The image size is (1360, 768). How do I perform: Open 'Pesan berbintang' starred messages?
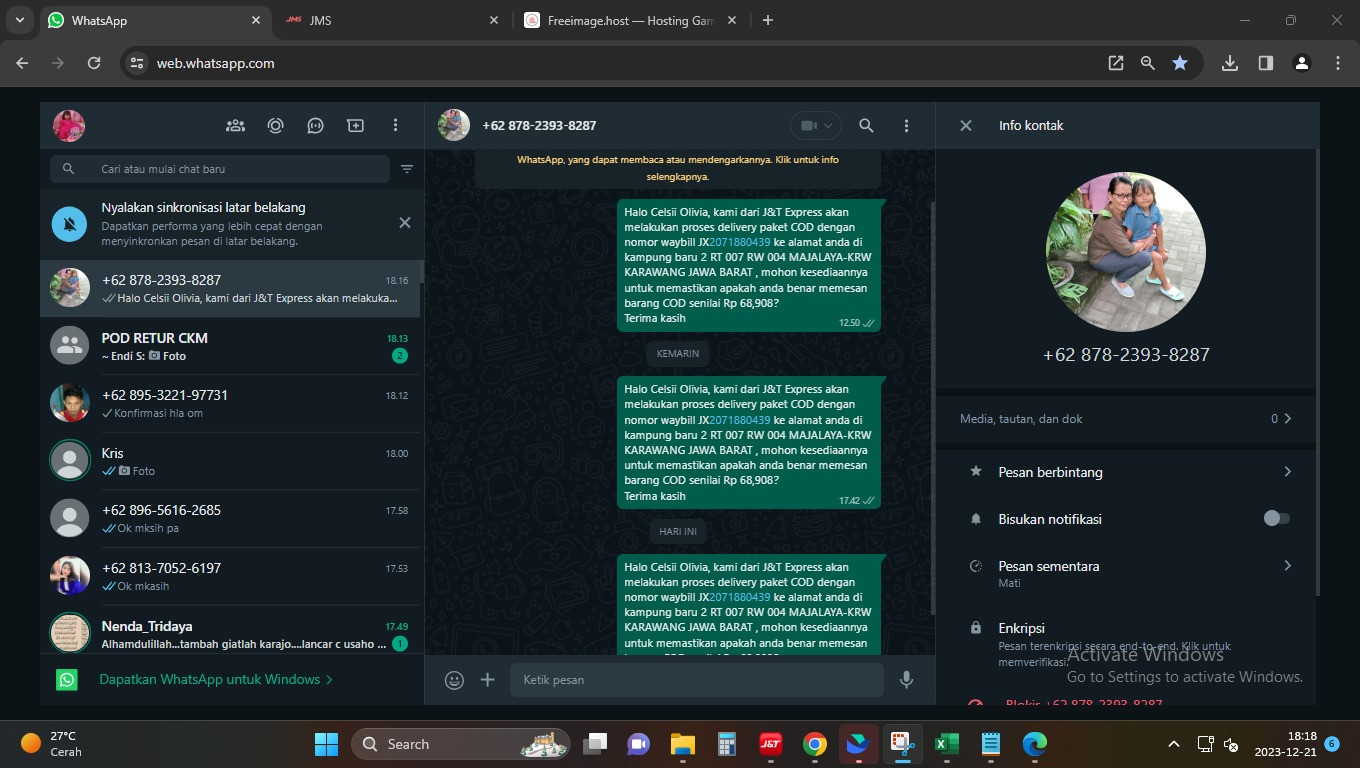tap(1126, 472)
